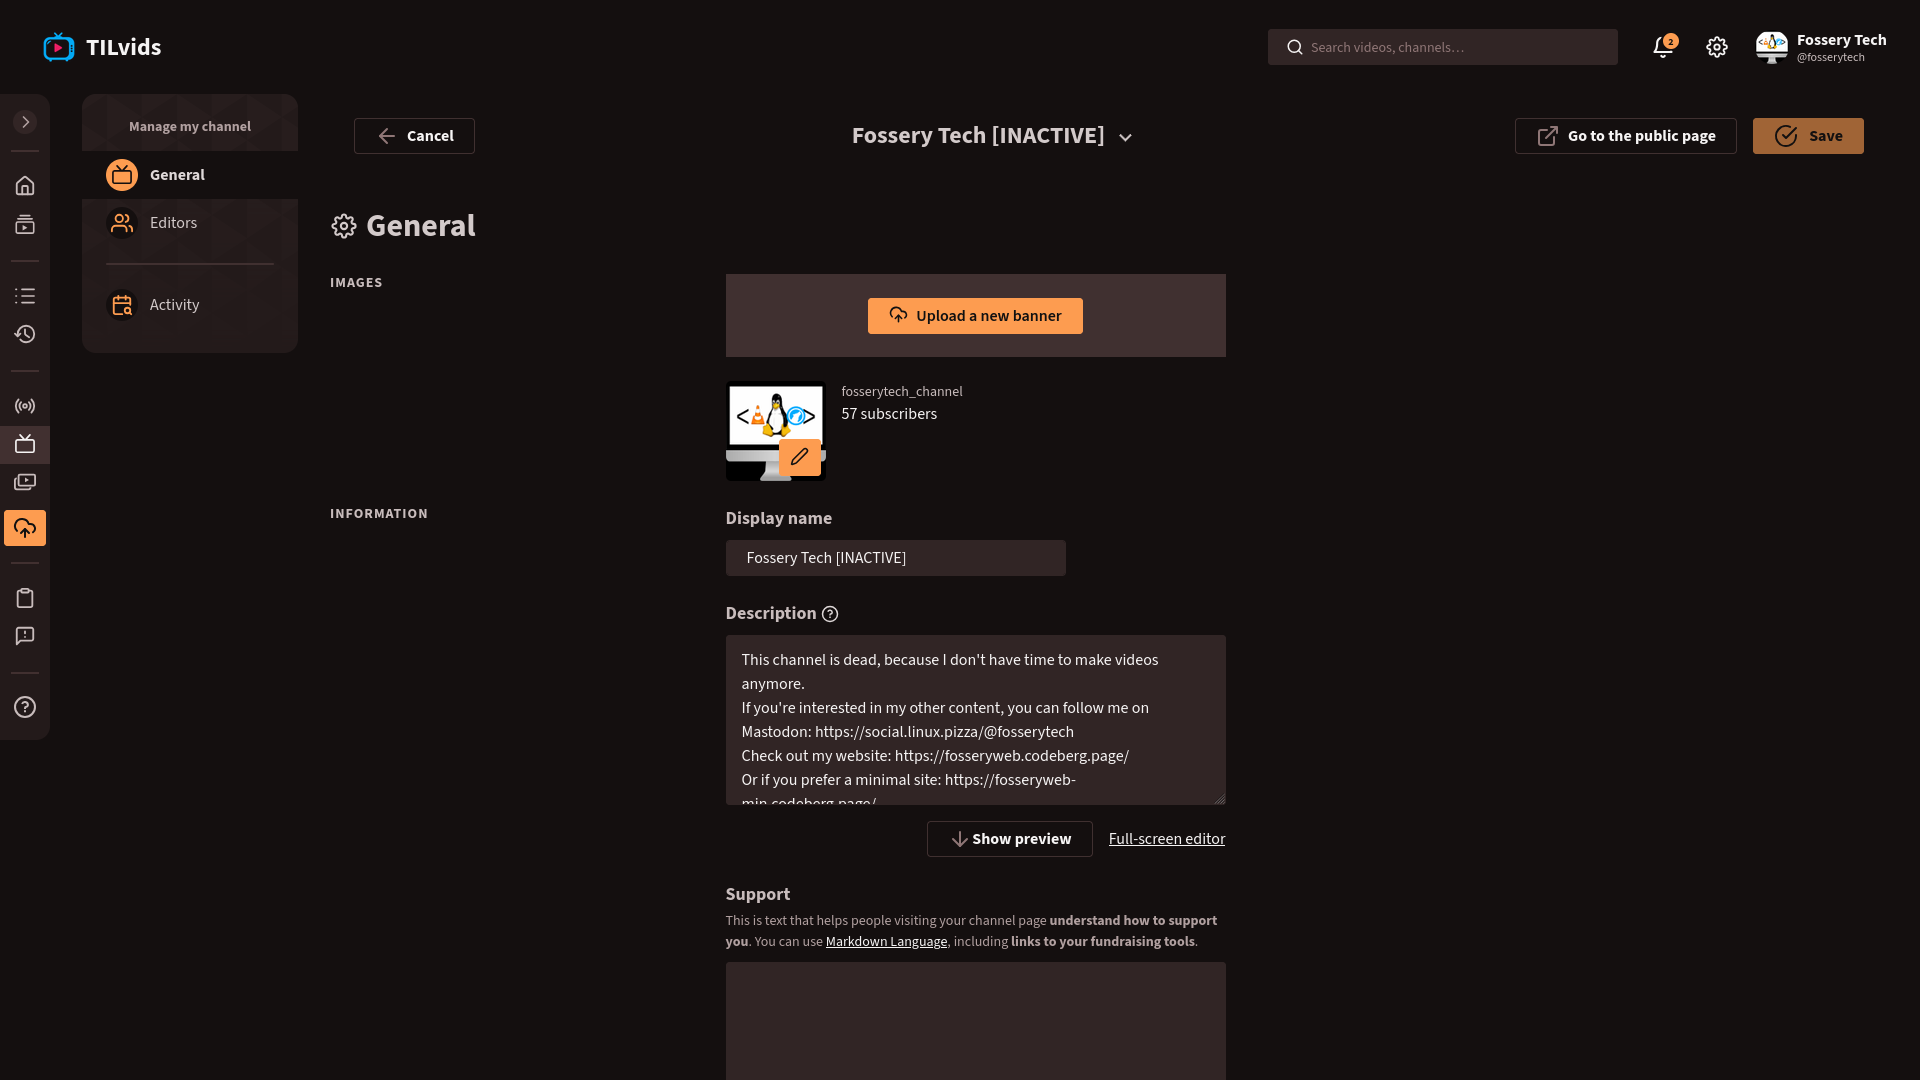Upload a new banner
The image size is (1920, 1080).
click(x=975, y=316)
